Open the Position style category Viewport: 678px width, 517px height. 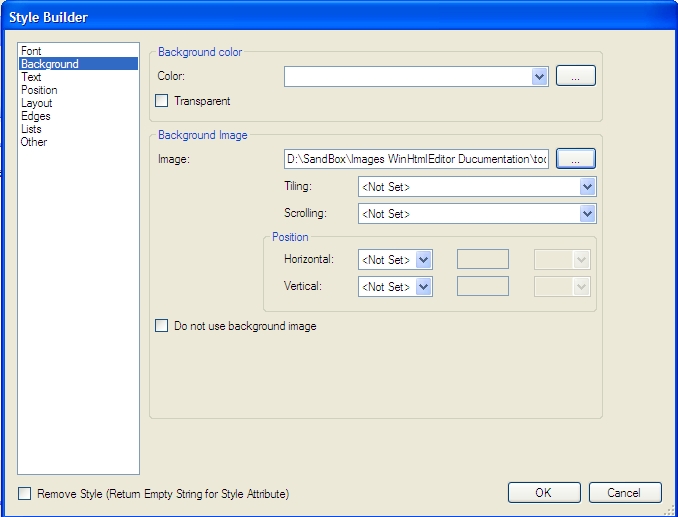(x=39, y=90)
